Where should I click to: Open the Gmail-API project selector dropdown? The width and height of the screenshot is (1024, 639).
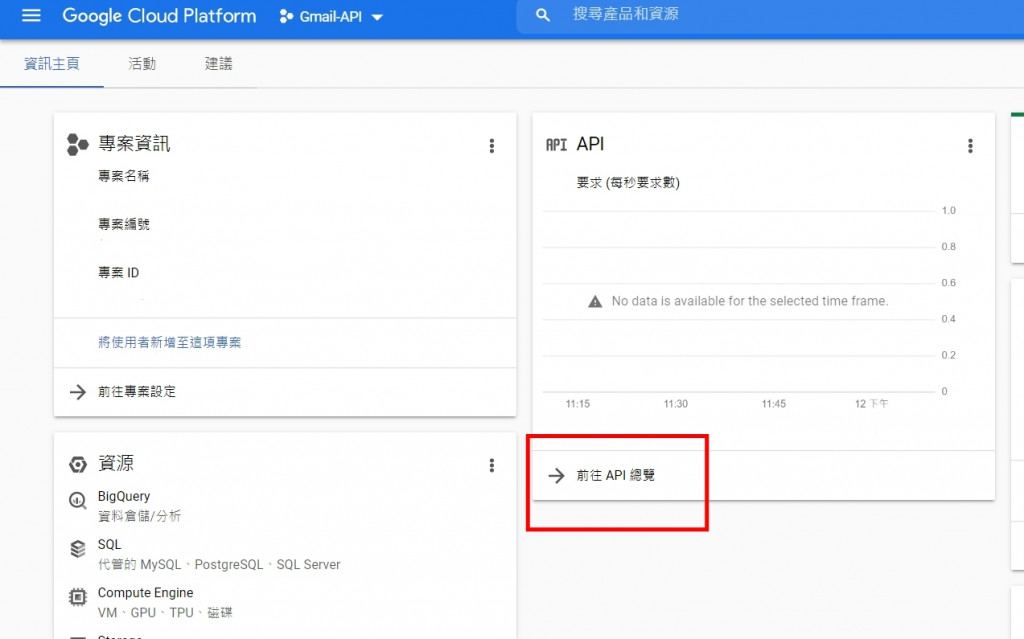[x=331, y=16]
